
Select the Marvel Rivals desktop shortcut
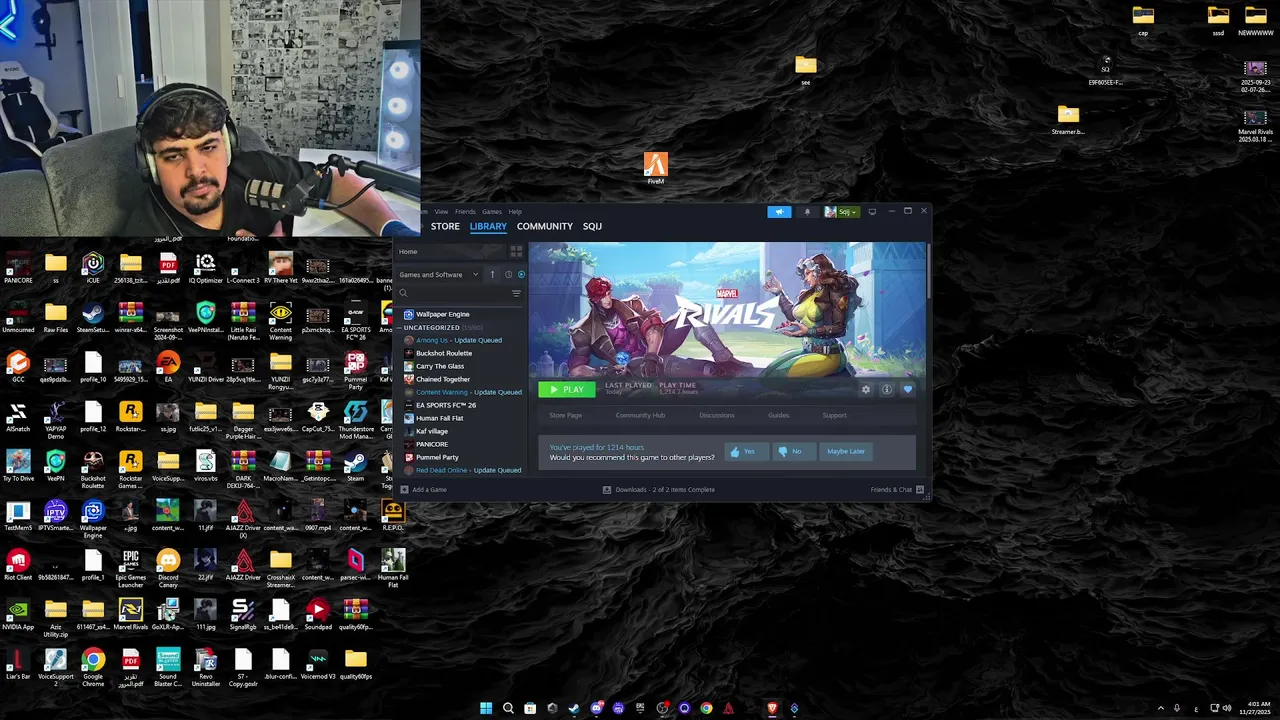(131, 615)
